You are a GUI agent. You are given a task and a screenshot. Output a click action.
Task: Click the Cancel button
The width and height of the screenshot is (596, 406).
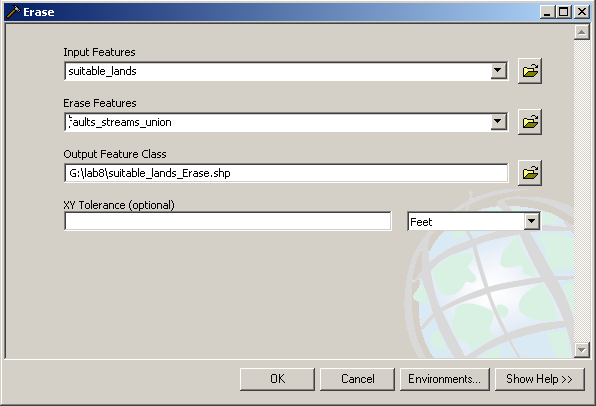[x=357, y=379]
